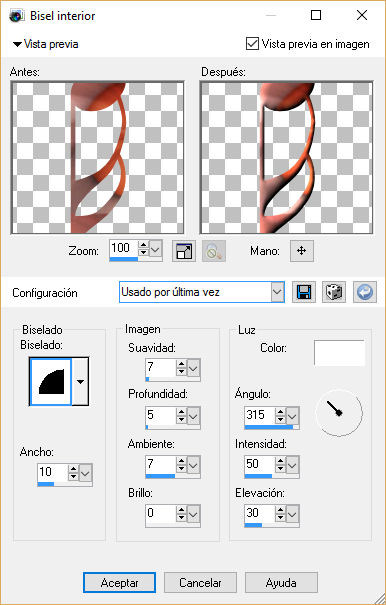Screen dimensions: 386x605
Task: Open the Zoom value dropdown arrow
Action: (155, 250)
